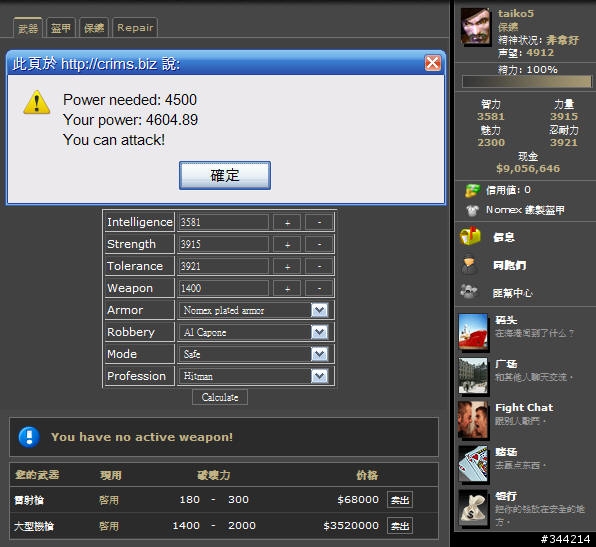Click the town square thumbnail
Image resolution: width=596 pixels, height=547 pixels.
tap(473, 376)
